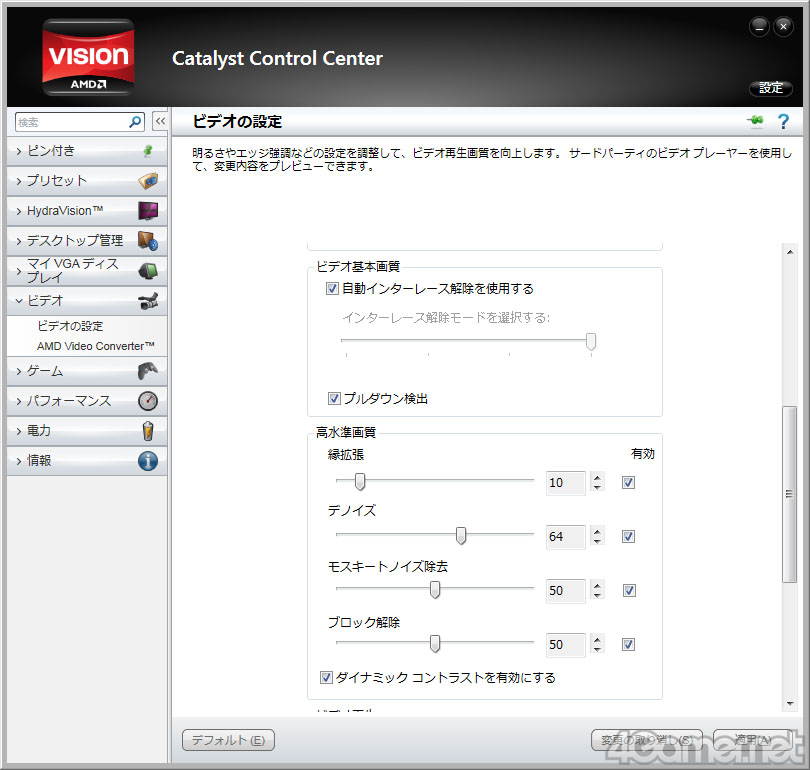Screen dimensions: 810x770
Task: Decrease ブロック解除 value with down arrow
Action: (x=598, y=650)
